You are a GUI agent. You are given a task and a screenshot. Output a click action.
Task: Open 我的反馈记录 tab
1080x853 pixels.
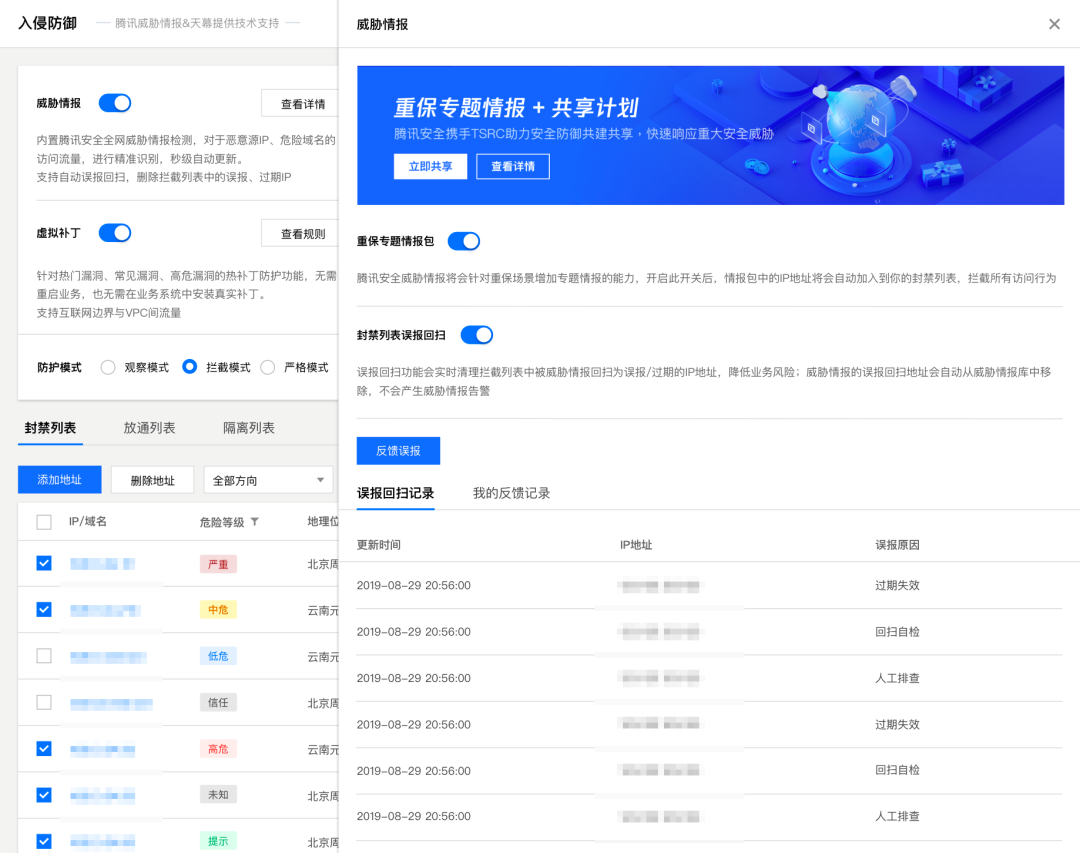(511, 493)
